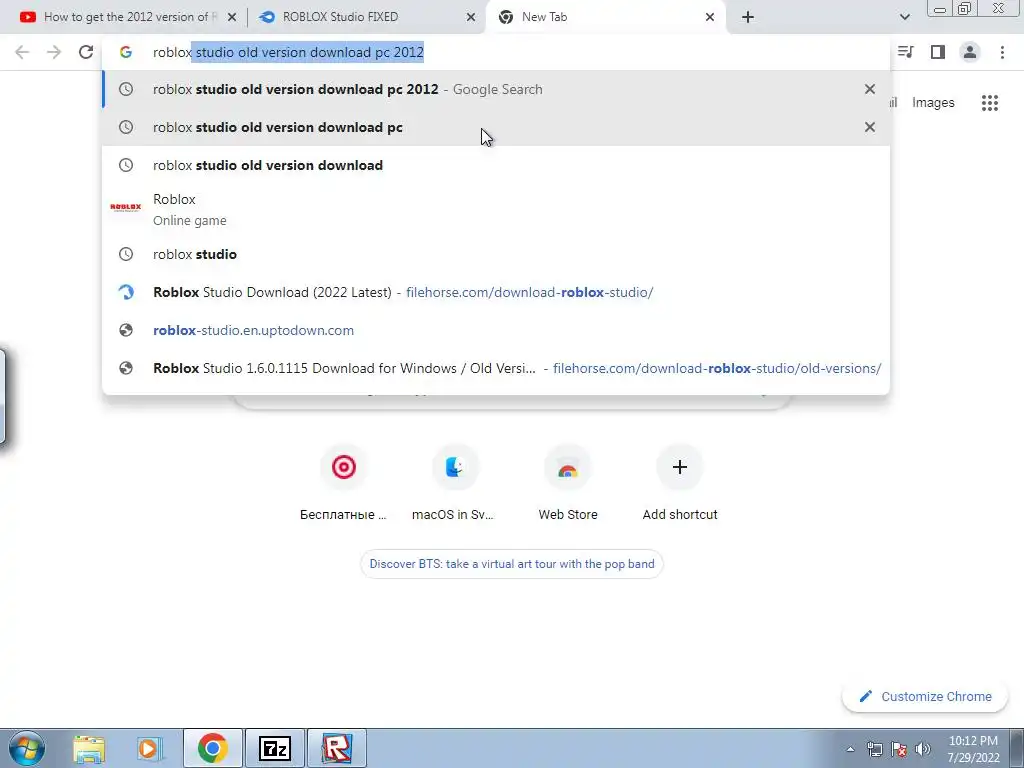Open the Web Store shortcut

coord(568,483)
